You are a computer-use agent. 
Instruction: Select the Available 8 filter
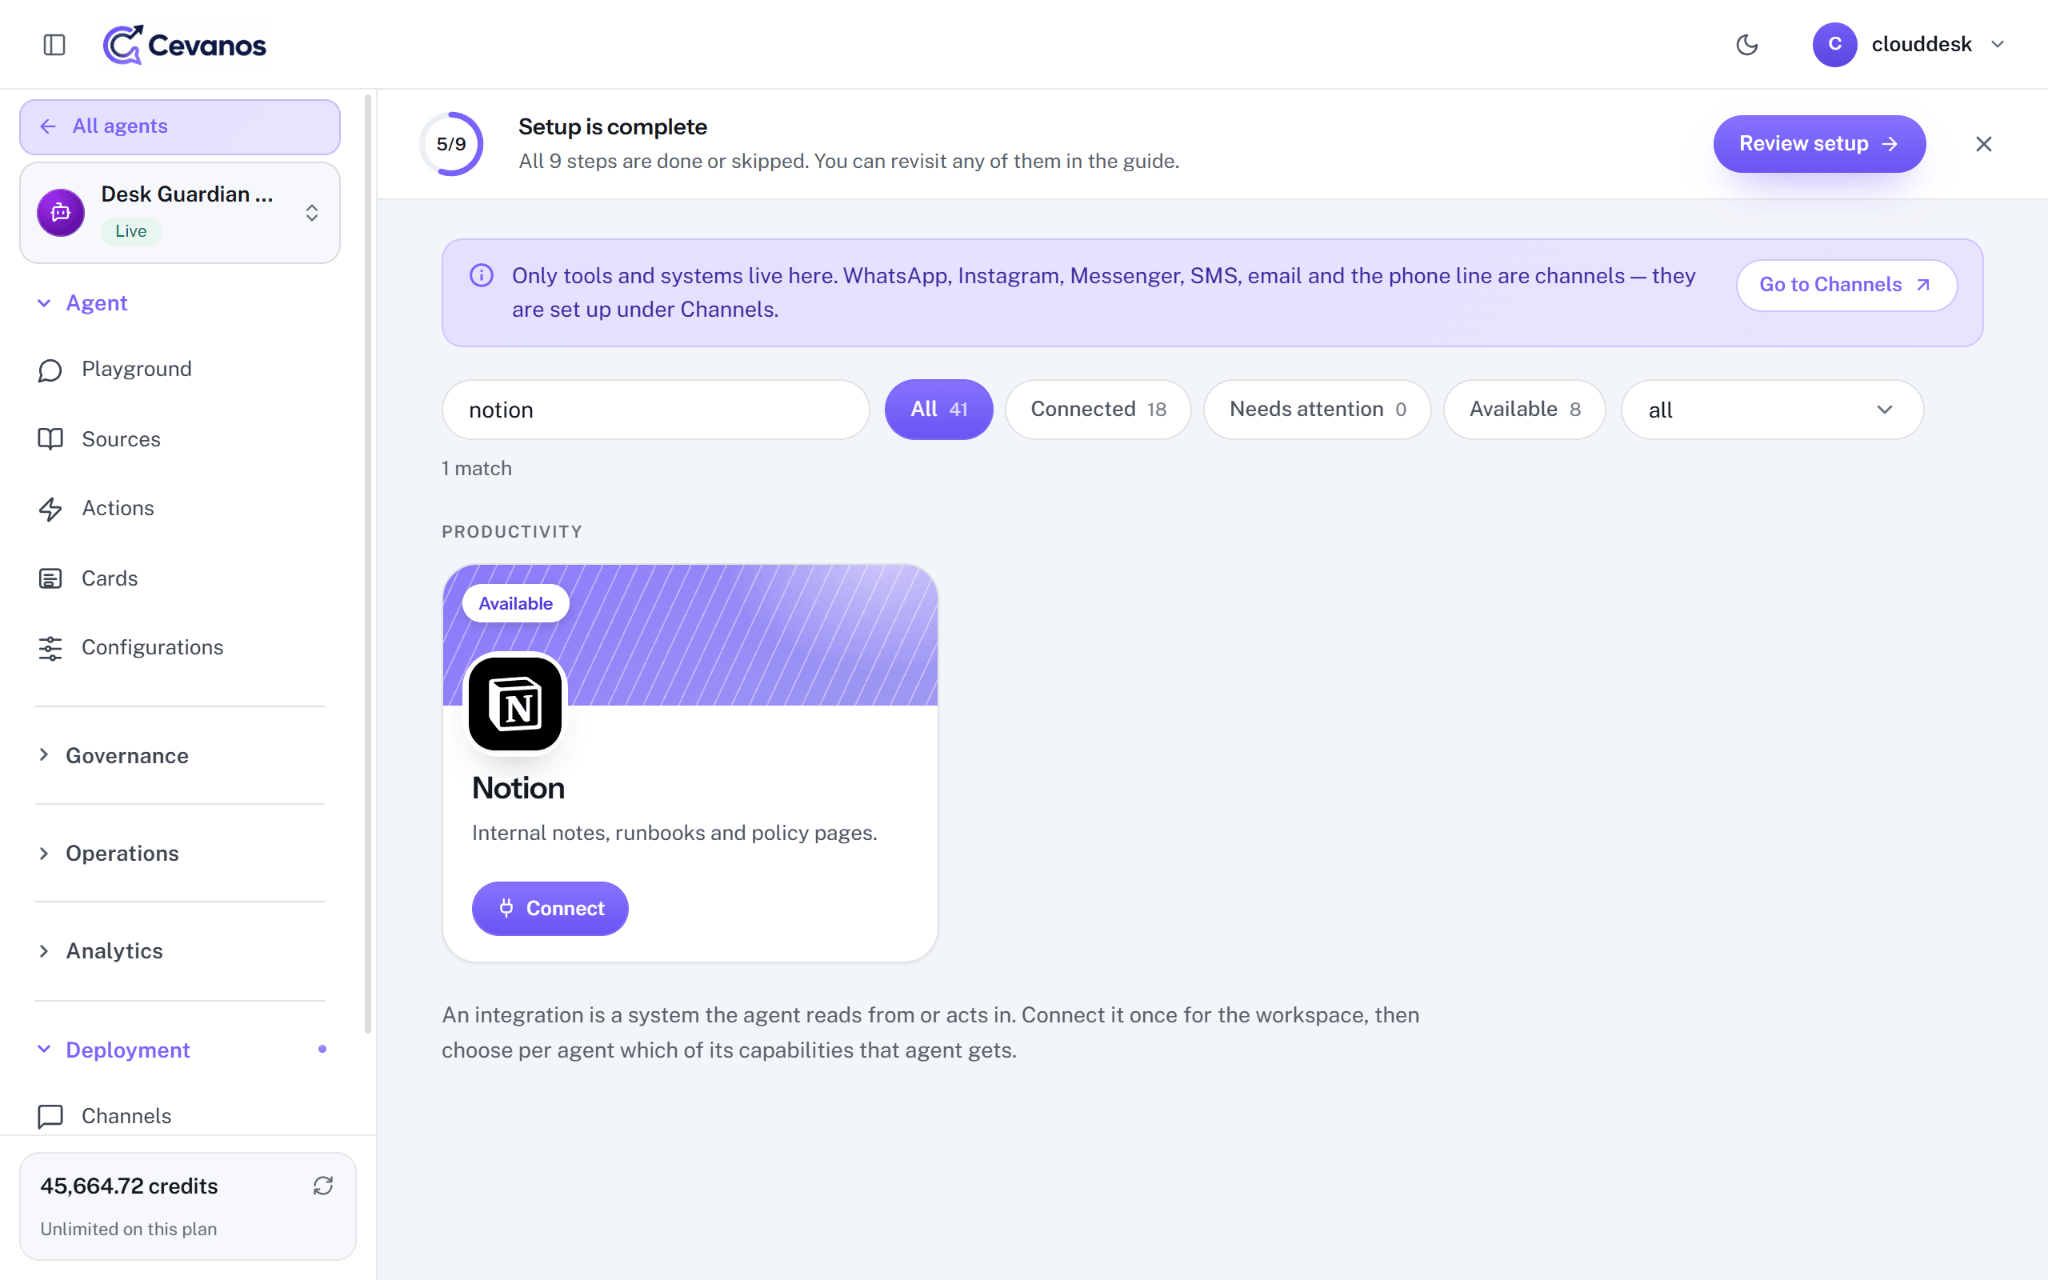pyautogui.click(x=1524, y=410)
